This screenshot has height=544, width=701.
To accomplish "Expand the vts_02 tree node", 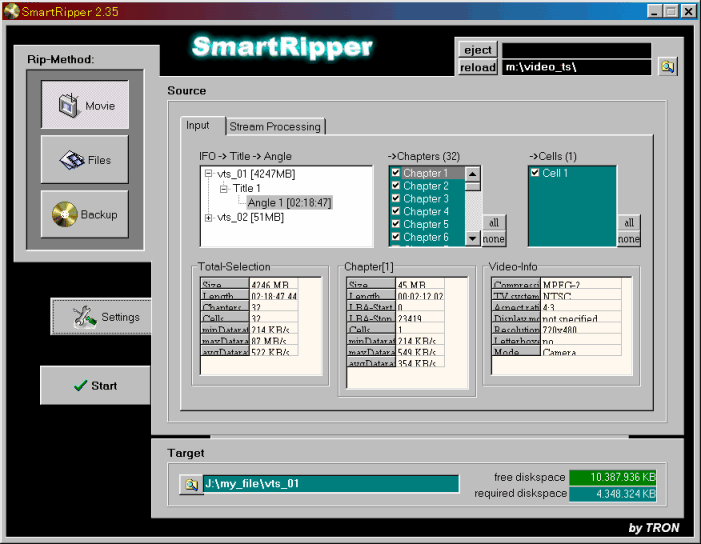I will (208, 217).
